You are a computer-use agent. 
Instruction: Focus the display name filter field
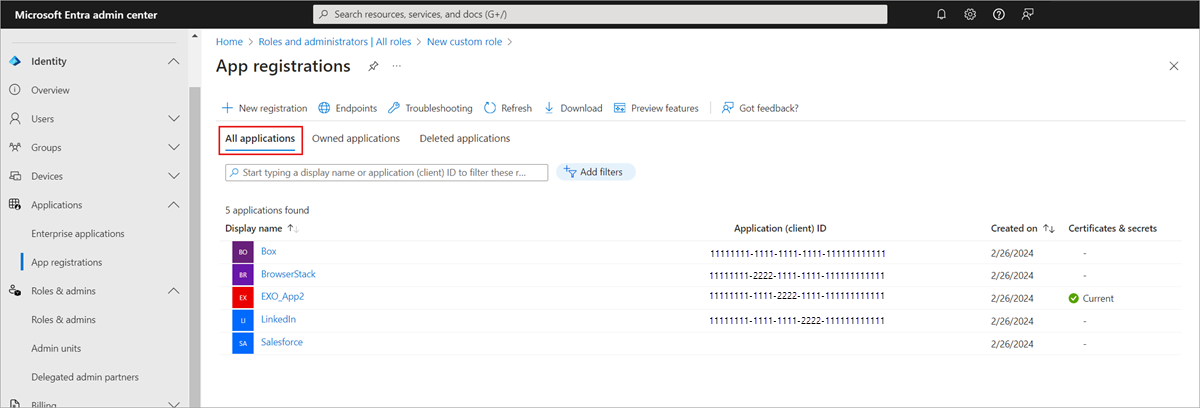[x=387, y=172]
